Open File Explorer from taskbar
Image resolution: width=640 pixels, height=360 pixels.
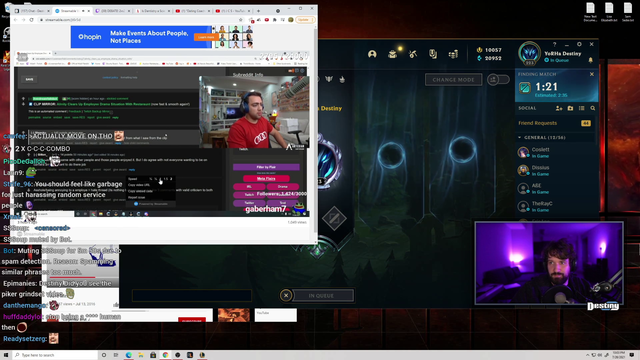click(x=141, y=355)
